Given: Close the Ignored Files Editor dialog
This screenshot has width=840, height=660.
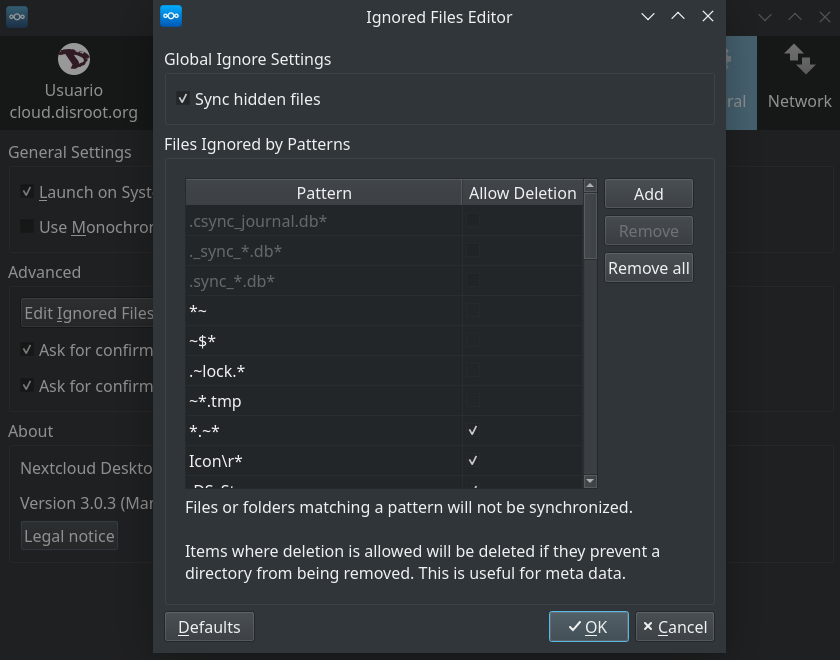Looking at the screenshot, I should pyautogui.click(x=708, y=16).
